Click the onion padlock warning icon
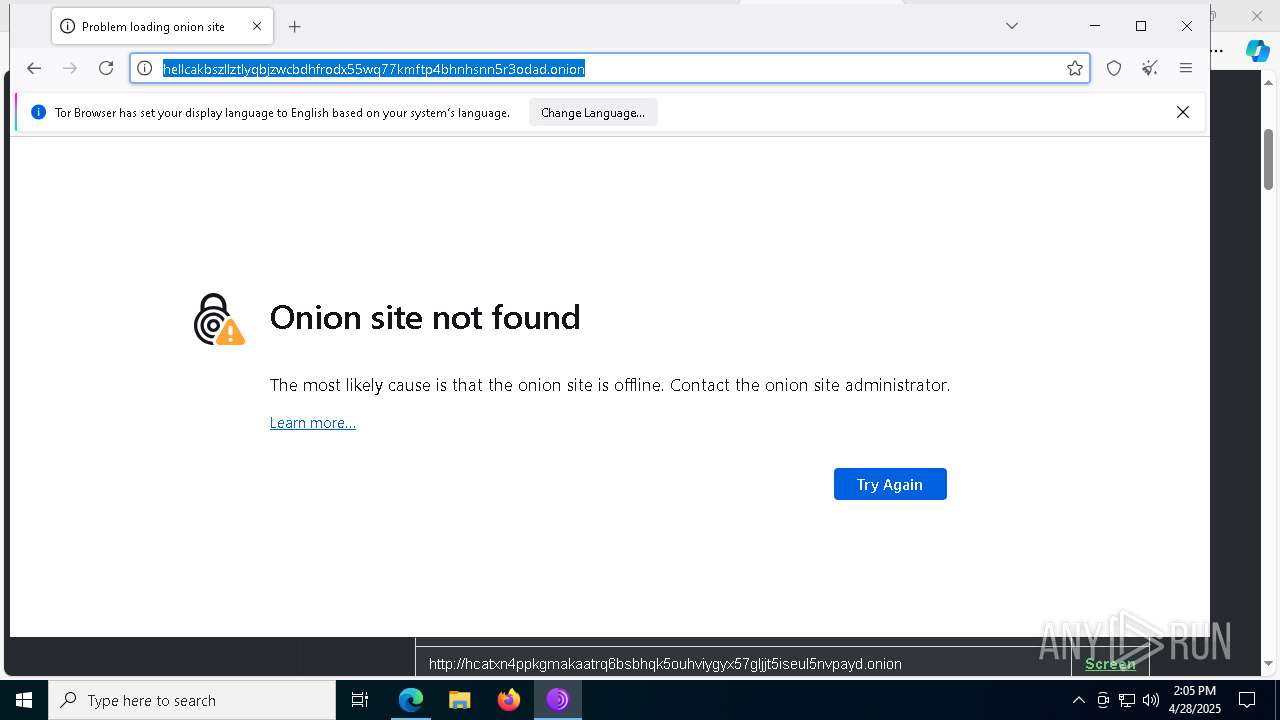The height and width of the screenshot is (720, 1280). click(218, 320)
